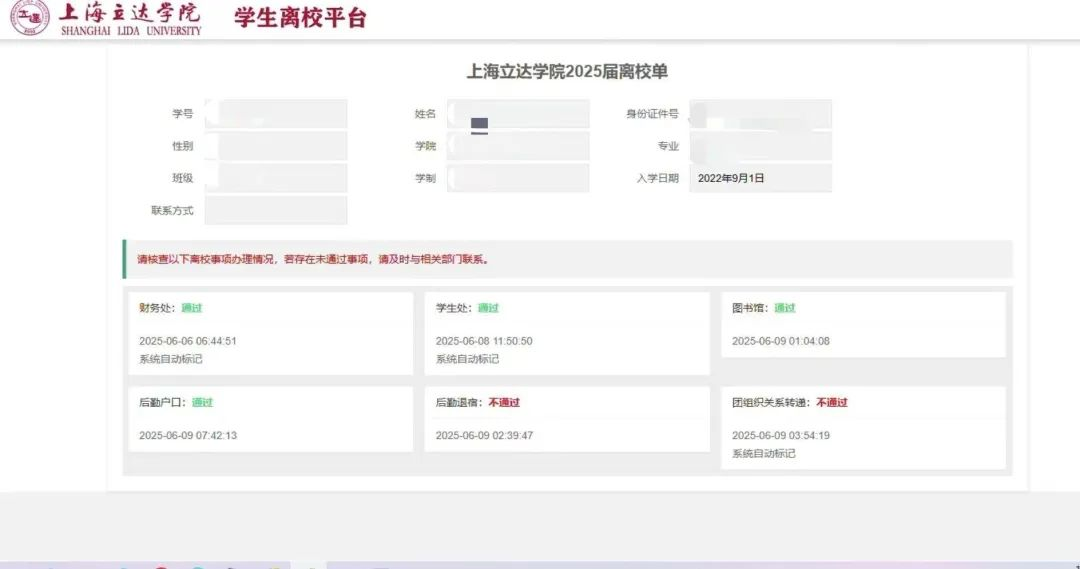Focus the 身份证件号 field
This screenshot has height=569, width=1080.
[760, 114]
